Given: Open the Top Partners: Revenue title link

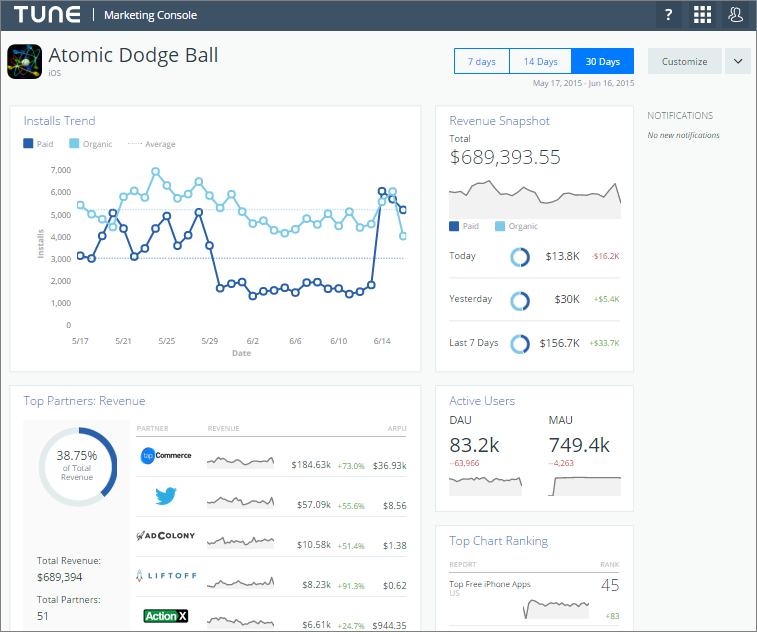Looking at the screenshot, I should [84, 401].
